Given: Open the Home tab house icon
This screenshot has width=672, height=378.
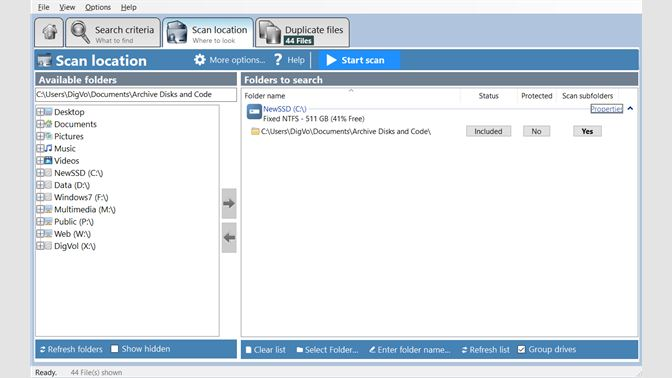Looking at the screenshot, I should (49, 32).
